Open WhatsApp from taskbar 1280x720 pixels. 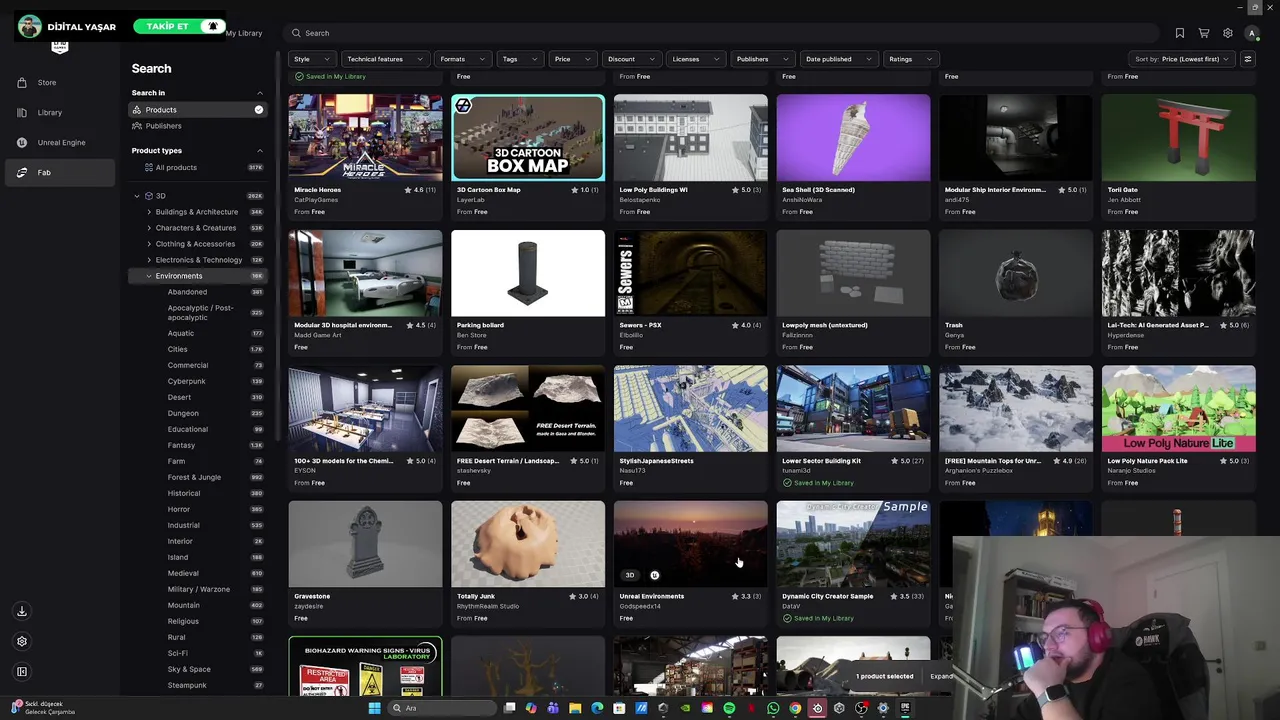(x=773, y=708)
